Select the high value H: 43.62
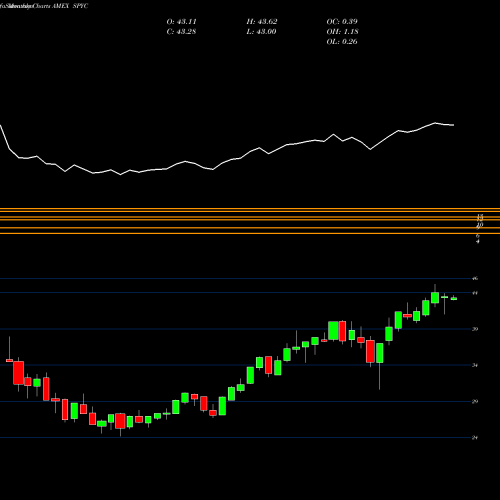This screenshot has height=500, width=500. [262, 22]
